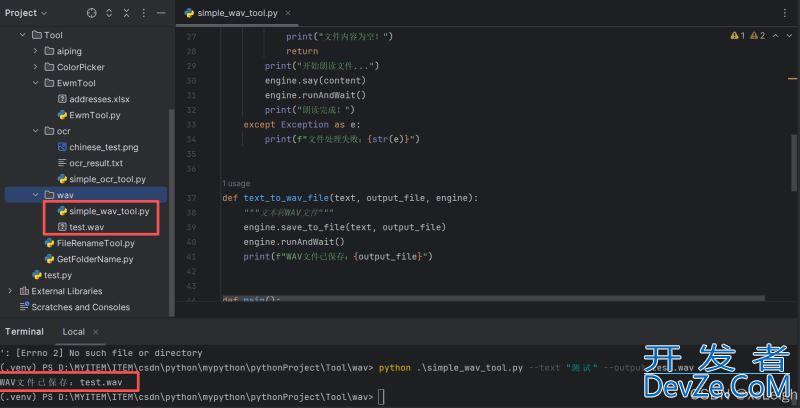The image size is (800, 408).
Task: Expand the aiping folder
Action: (x=37, y=51)
